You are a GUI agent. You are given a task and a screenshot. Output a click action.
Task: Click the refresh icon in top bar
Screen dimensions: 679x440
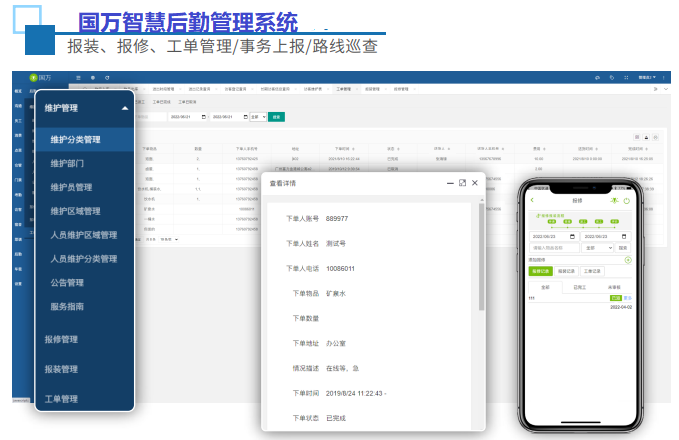(107, 77)
